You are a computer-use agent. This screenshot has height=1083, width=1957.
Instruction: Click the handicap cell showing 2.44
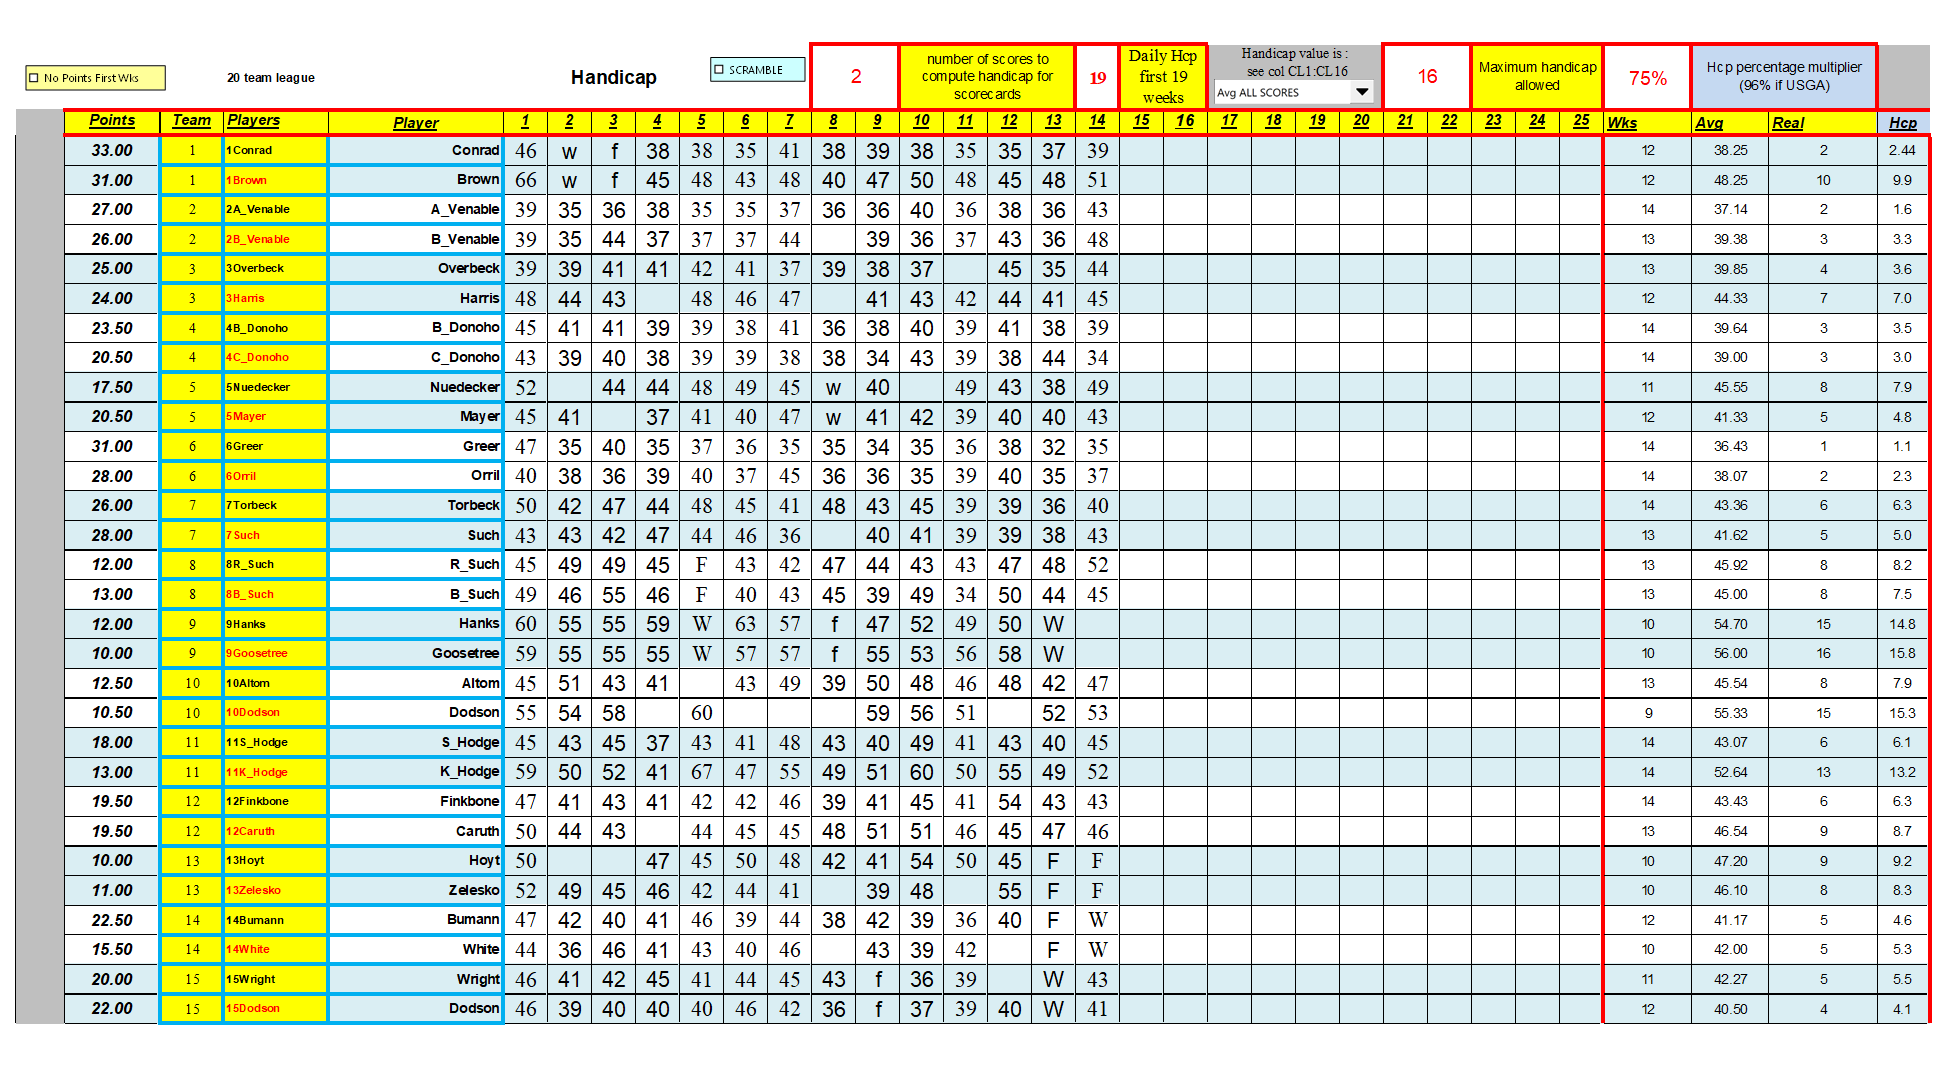[1902, 150]
